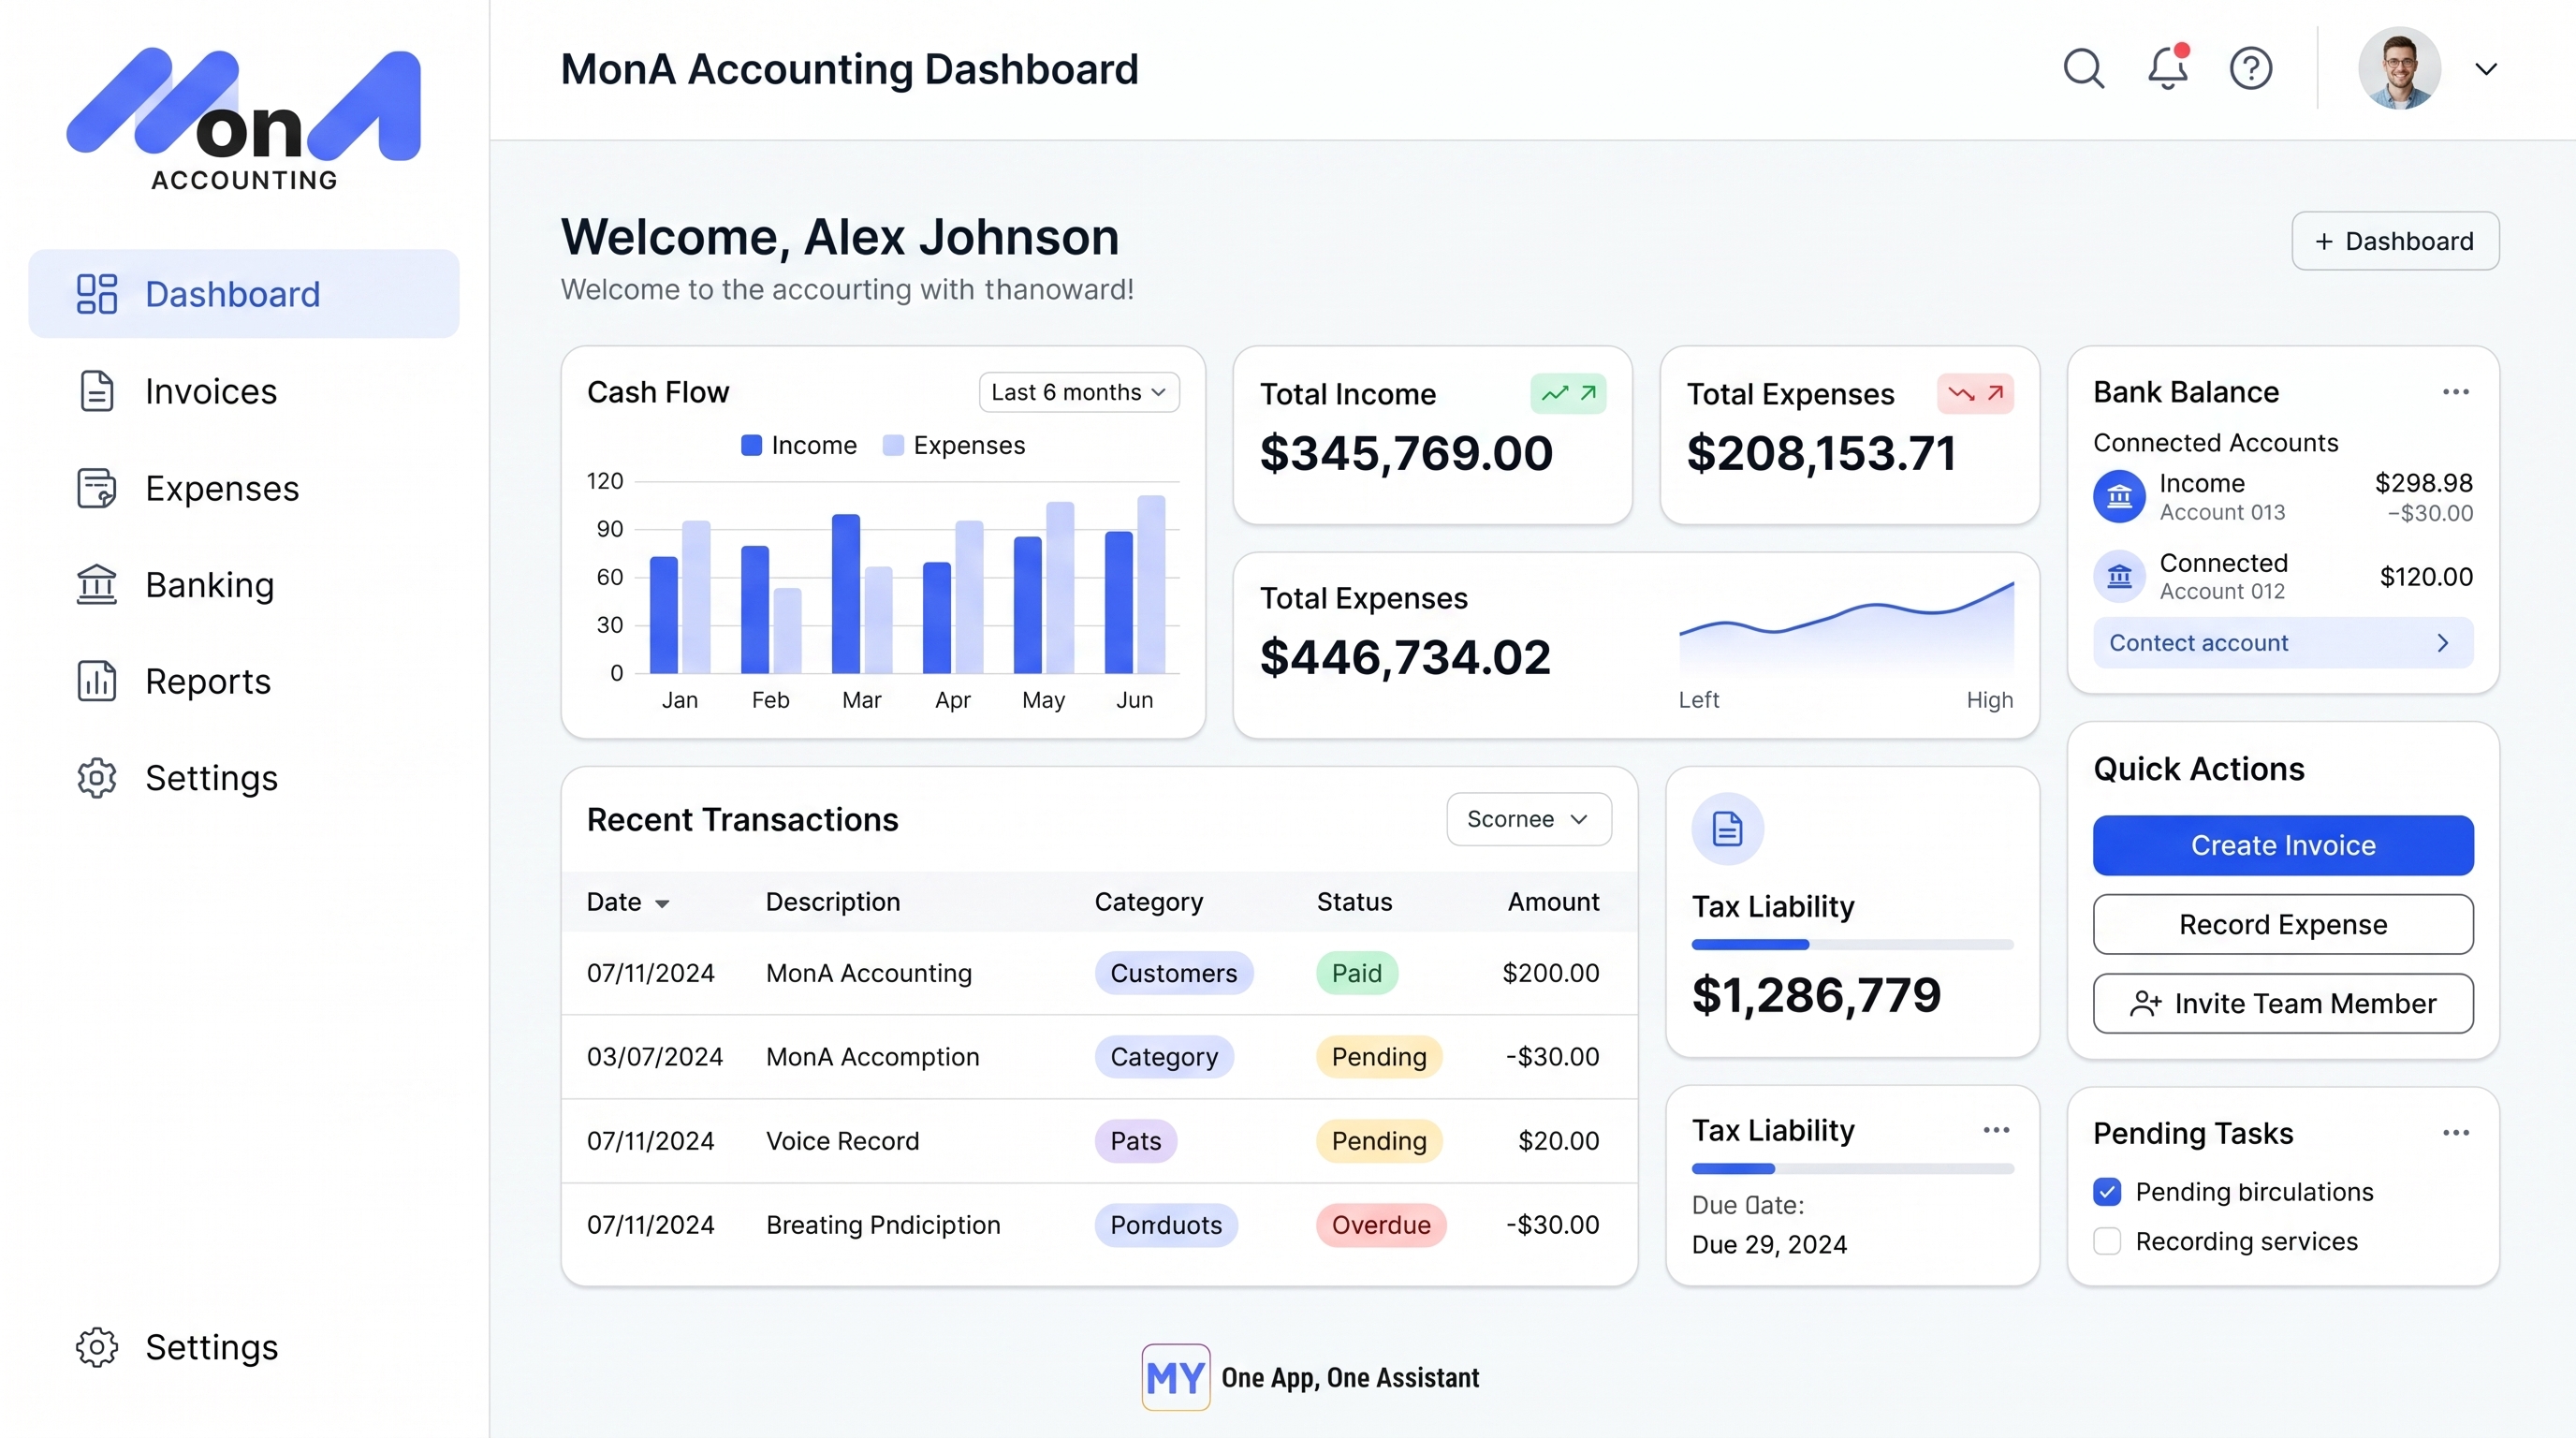Screen dimensions: 2576x1438
Task: Click the MonA Accounting logo
Action: 244,118
